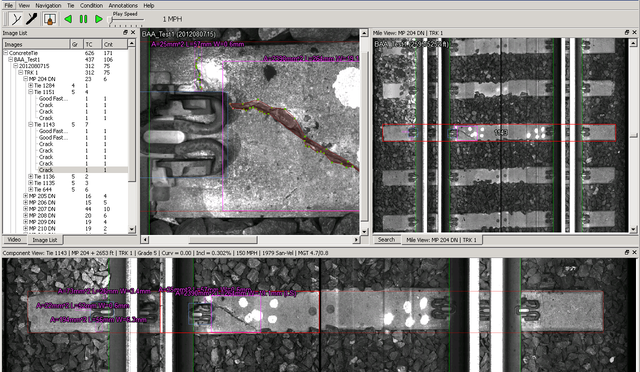Open the Tie menu
This screenshot has width=640, height=372.
coord(71,5)
